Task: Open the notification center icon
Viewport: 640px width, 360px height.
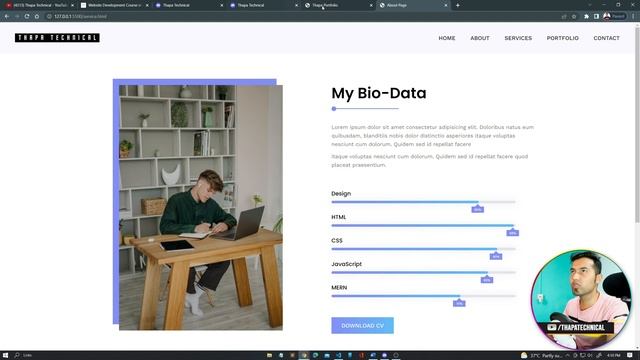Action: (x=630, y=356)
